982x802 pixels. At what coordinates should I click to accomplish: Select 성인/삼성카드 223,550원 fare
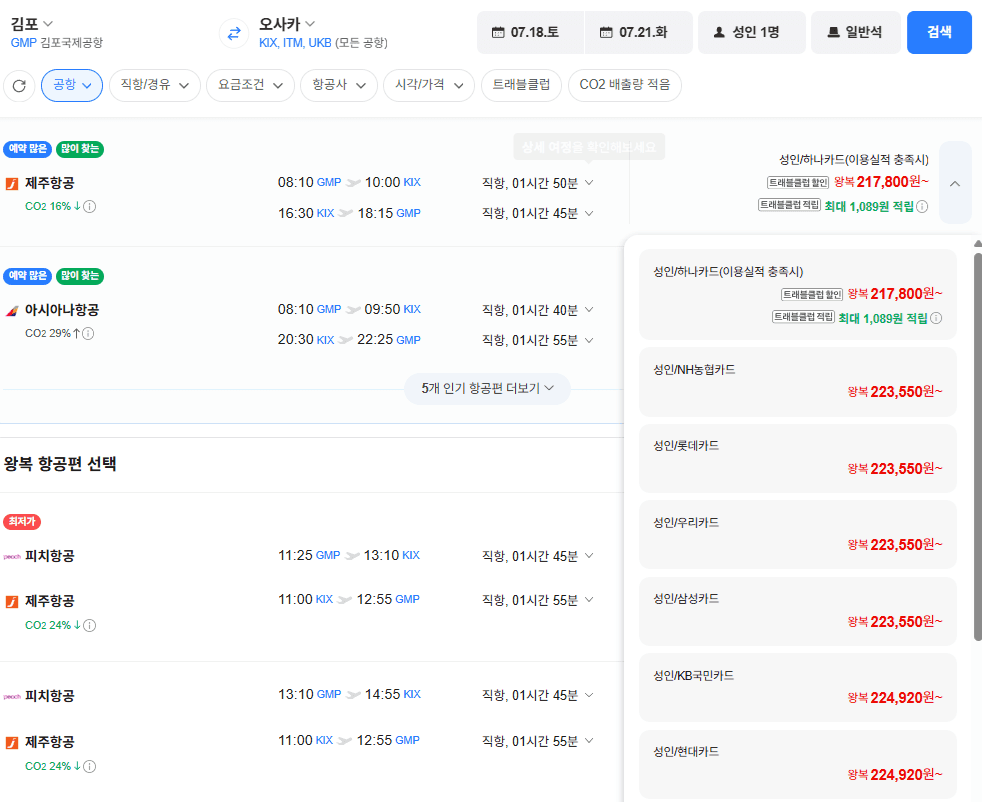(797, 612)
